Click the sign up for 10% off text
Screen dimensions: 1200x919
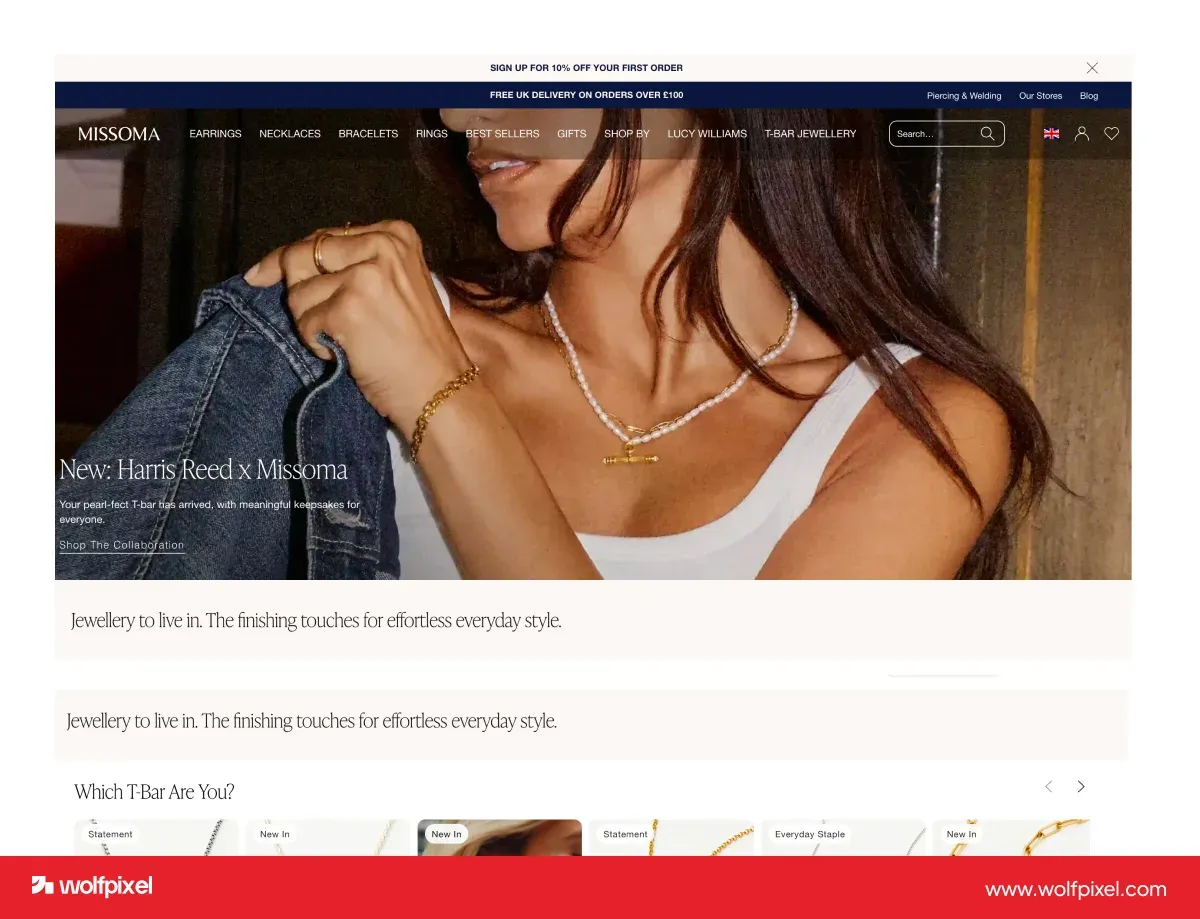(x=586, y=68)
